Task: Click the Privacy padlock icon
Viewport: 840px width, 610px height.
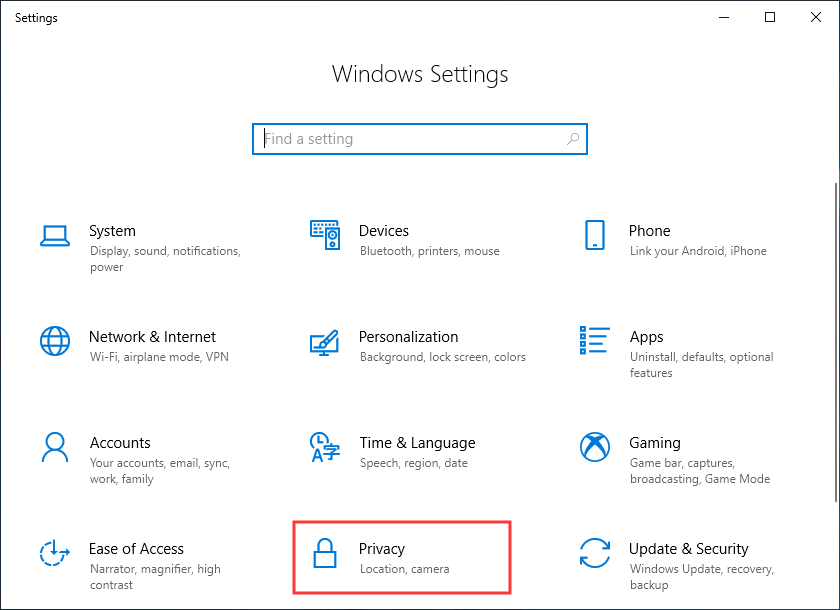Action: 325,553
